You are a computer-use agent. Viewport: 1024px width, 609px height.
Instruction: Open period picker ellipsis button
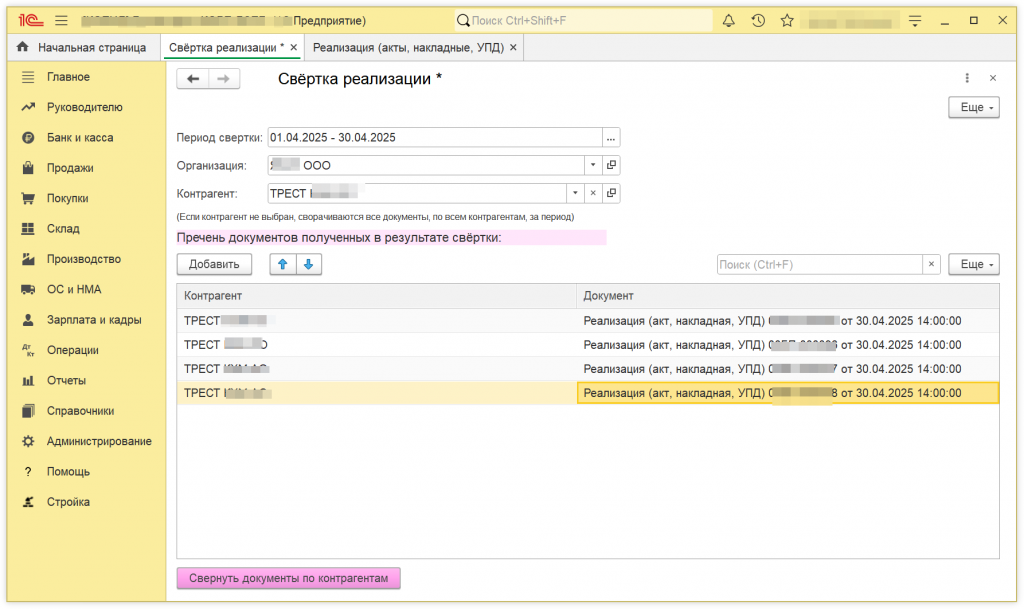(611, 137)
